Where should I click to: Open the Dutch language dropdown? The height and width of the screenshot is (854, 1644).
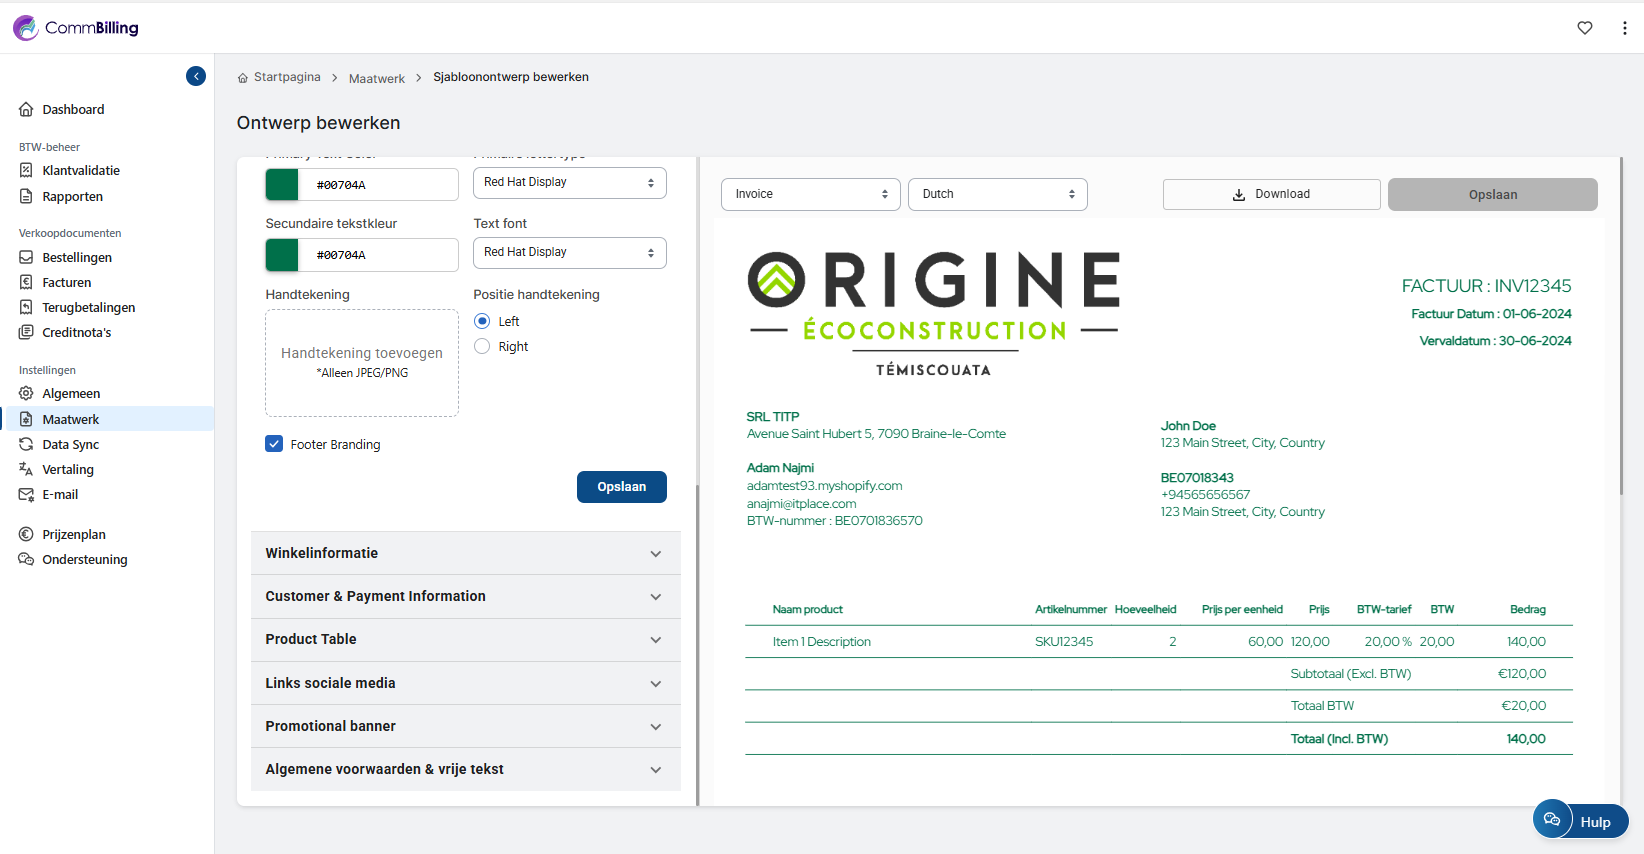997,194
